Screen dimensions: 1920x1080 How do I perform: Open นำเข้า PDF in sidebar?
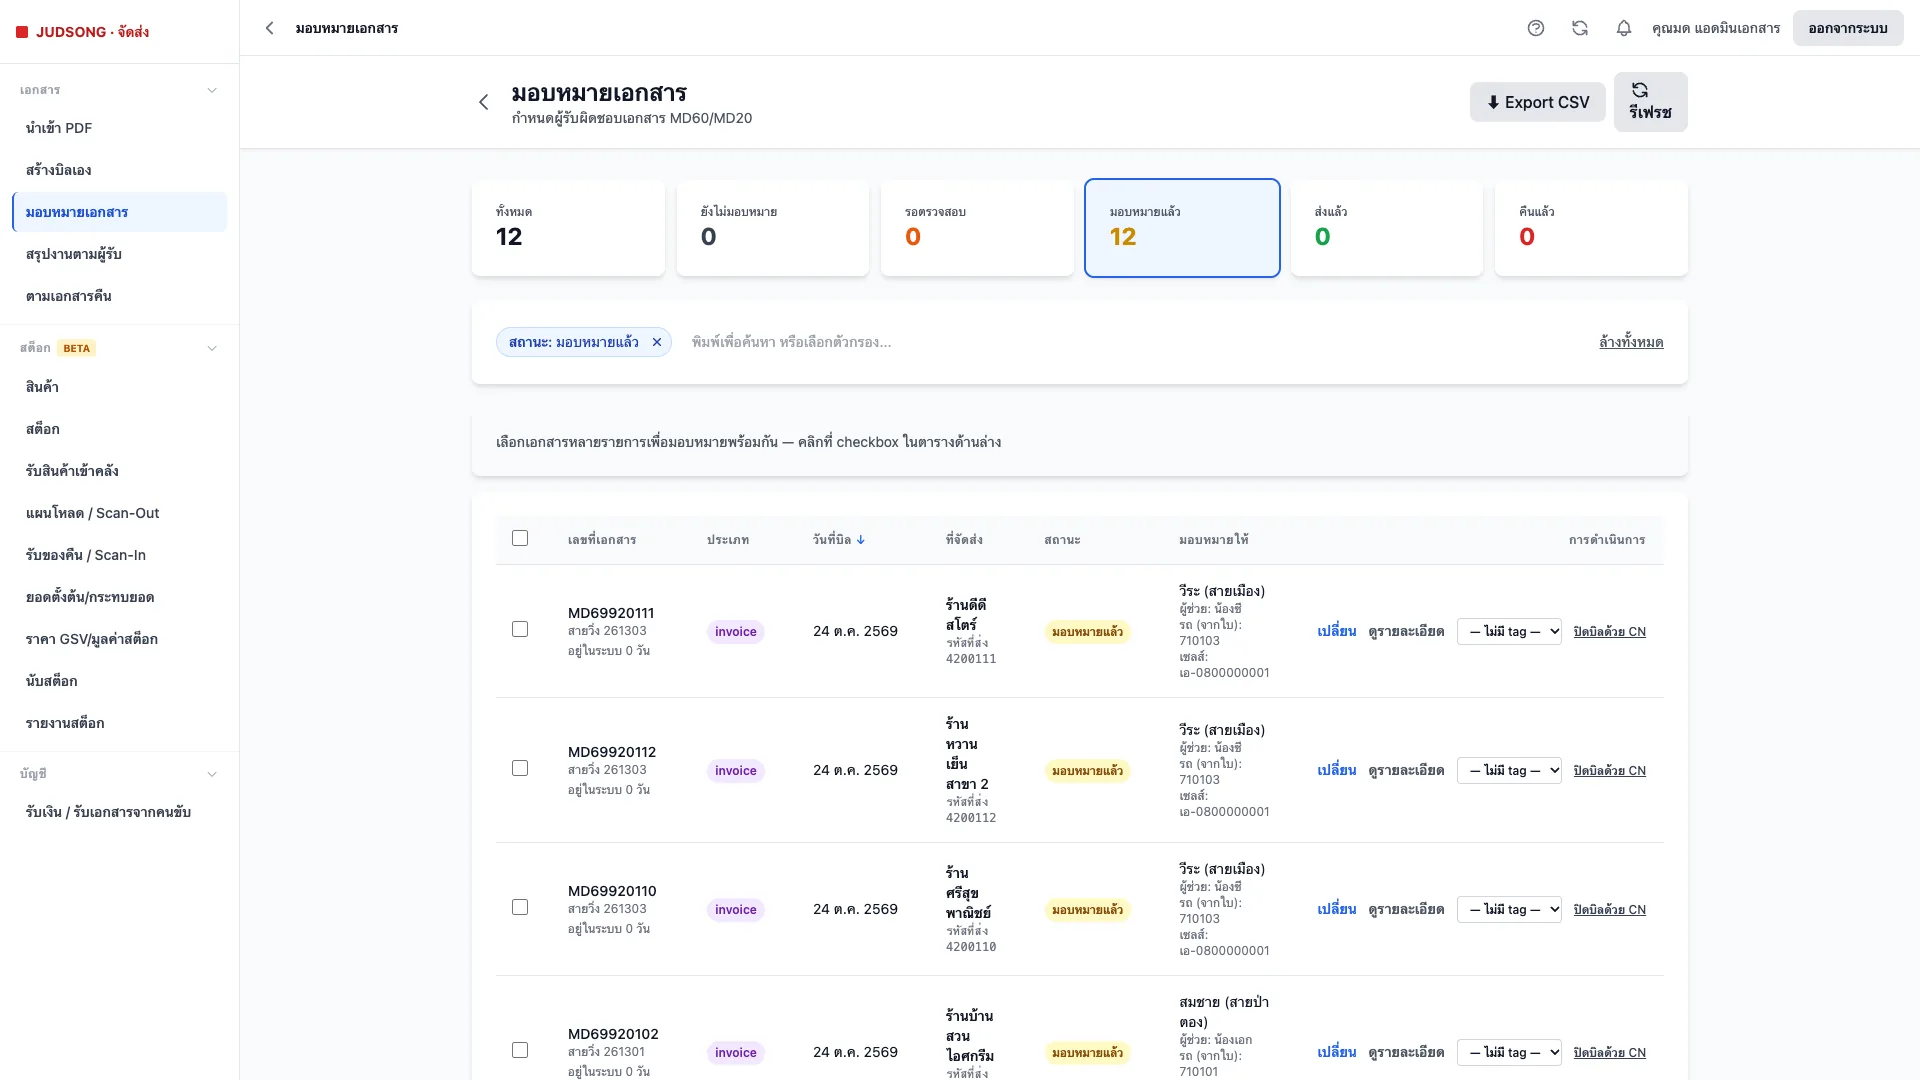coord(120,128)
